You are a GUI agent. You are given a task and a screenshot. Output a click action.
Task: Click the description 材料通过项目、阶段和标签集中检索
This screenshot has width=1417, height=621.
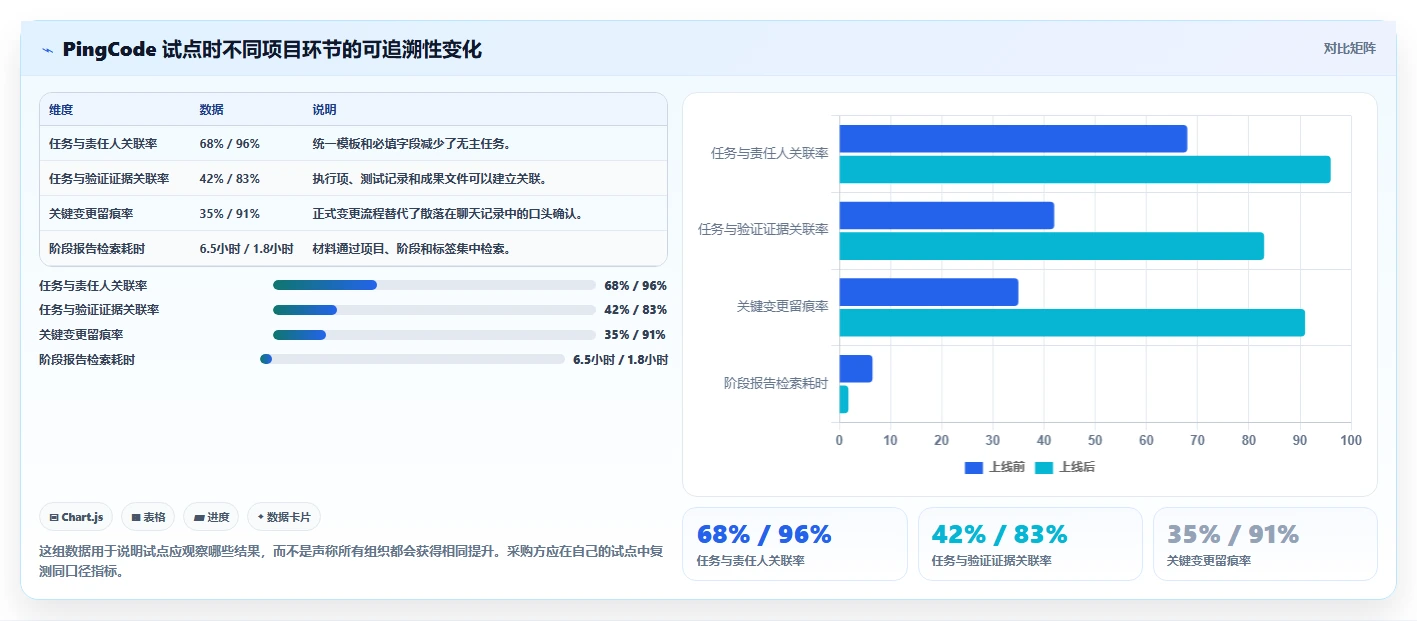pyautogui.click(x=413, y=249)
